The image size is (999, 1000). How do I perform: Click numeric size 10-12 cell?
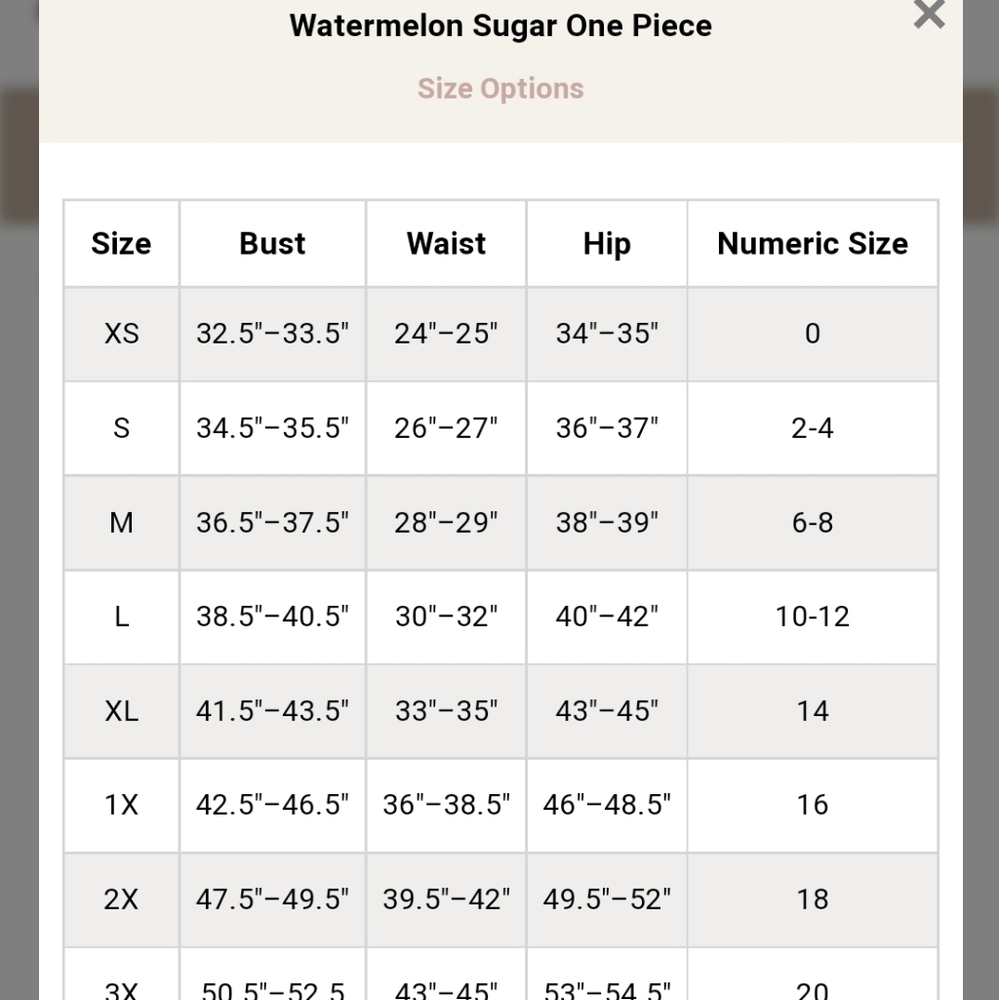click(x=812, y=617)
